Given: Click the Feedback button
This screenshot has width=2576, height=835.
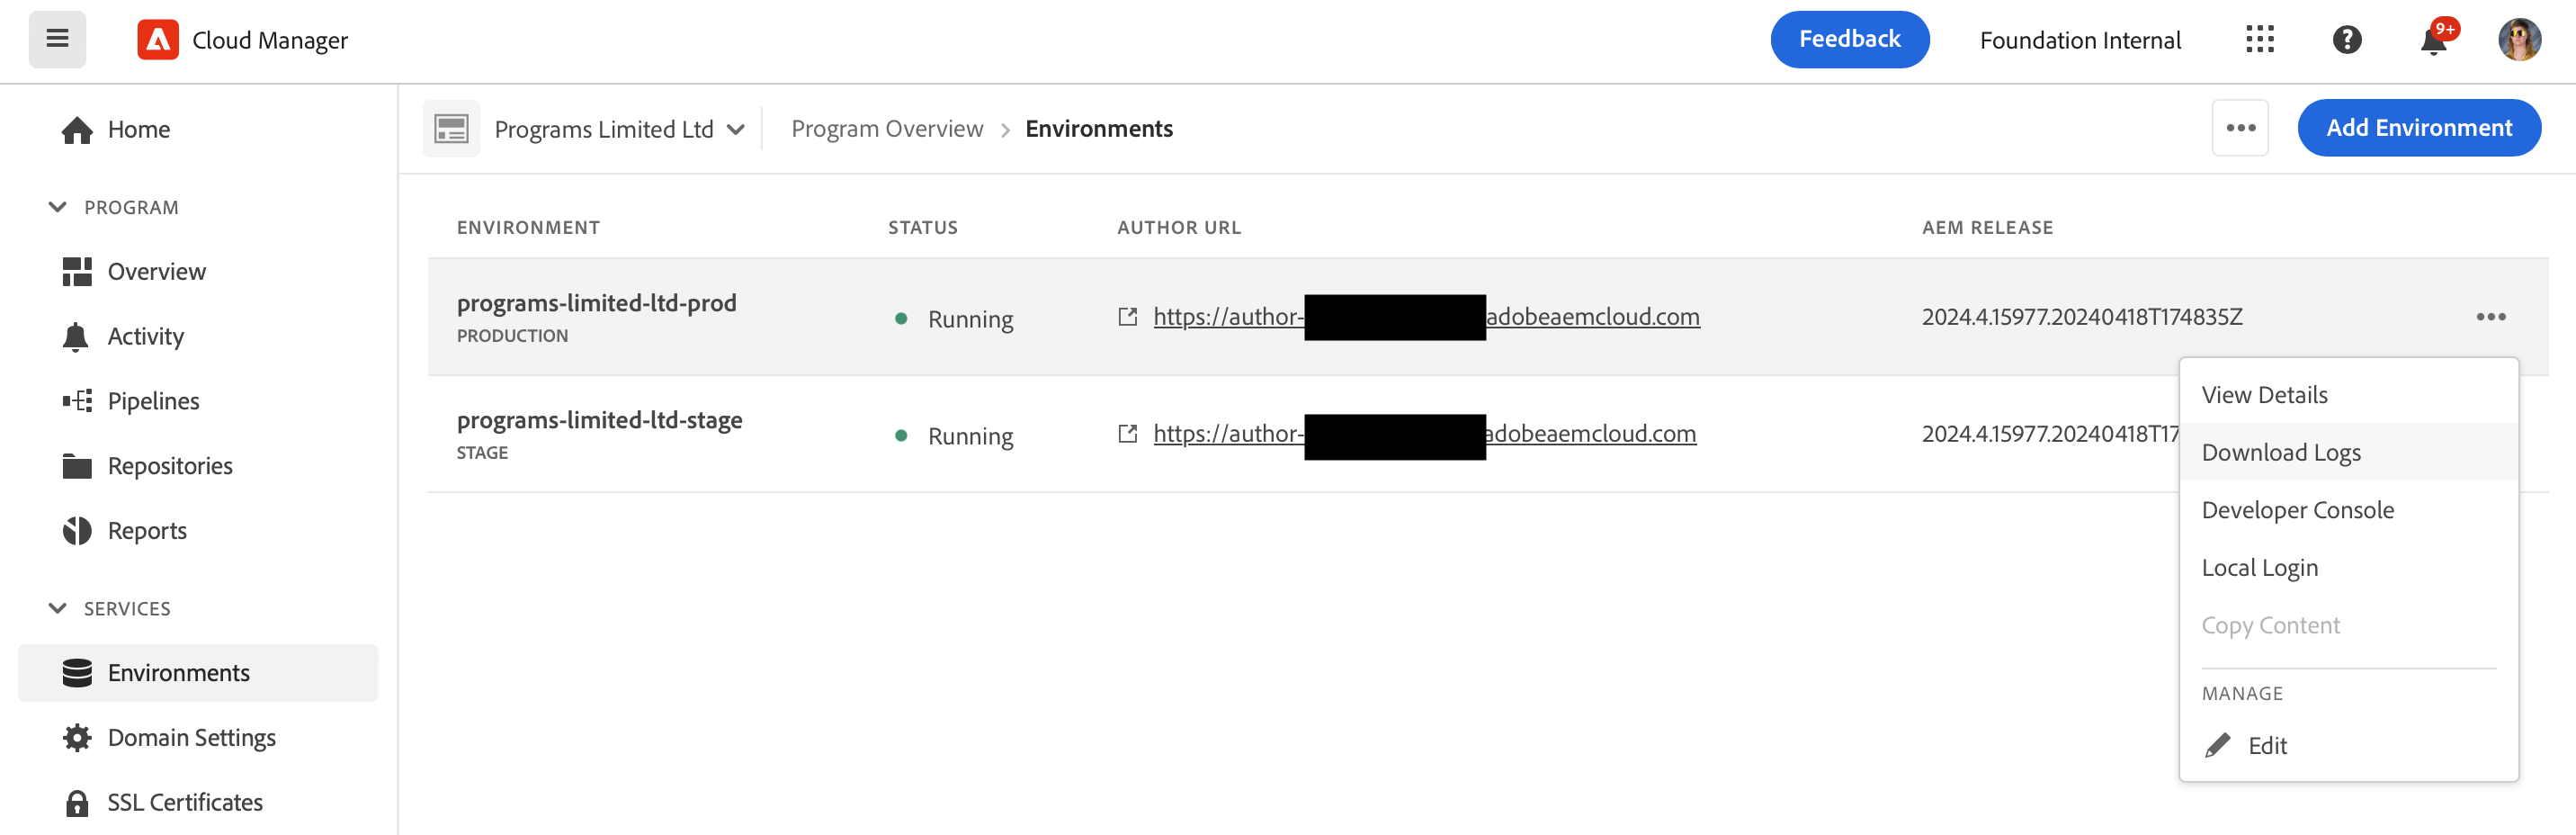Looking at the screenshot, I should (x=1849, y=40).
